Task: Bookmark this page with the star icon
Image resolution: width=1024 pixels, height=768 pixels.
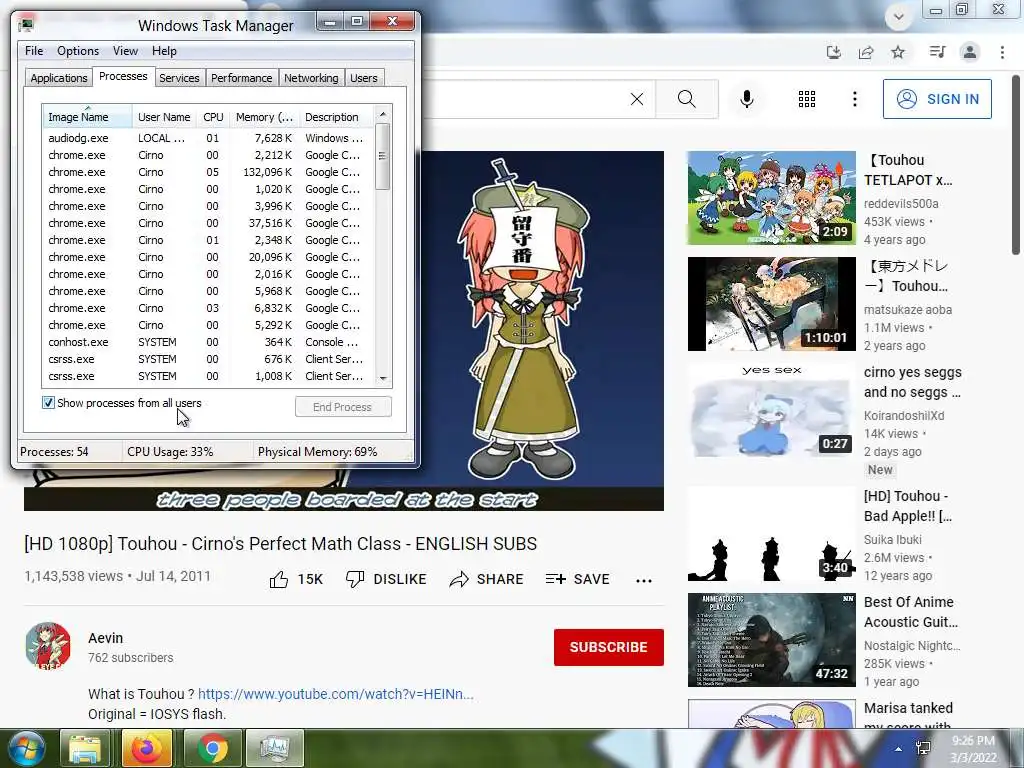Action: [898, 52]
